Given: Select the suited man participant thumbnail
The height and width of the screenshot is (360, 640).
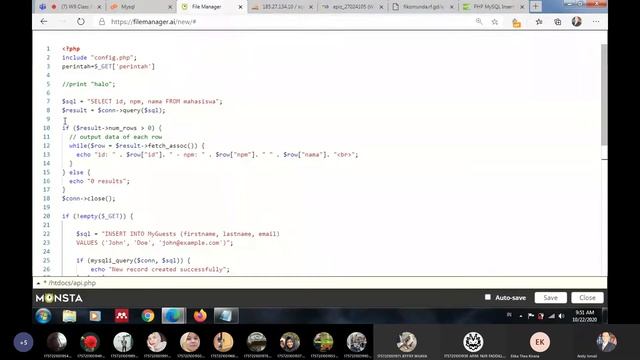Looking at the screenshot, I should [x=606, y=342].
